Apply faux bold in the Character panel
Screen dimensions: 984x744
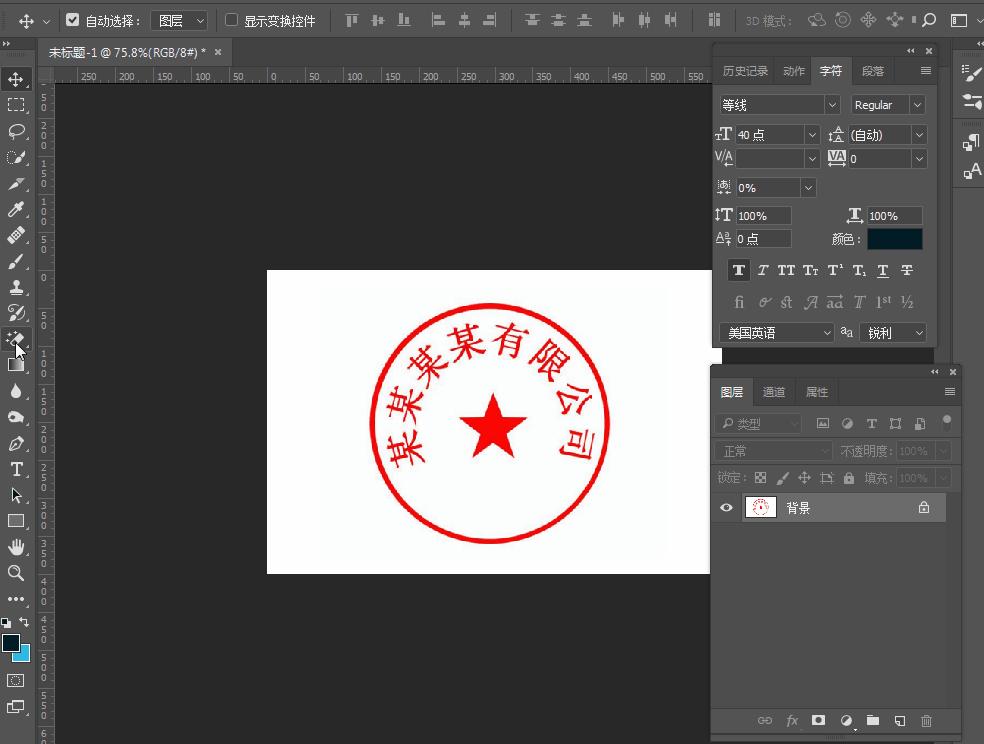click(x=738, y=269)
